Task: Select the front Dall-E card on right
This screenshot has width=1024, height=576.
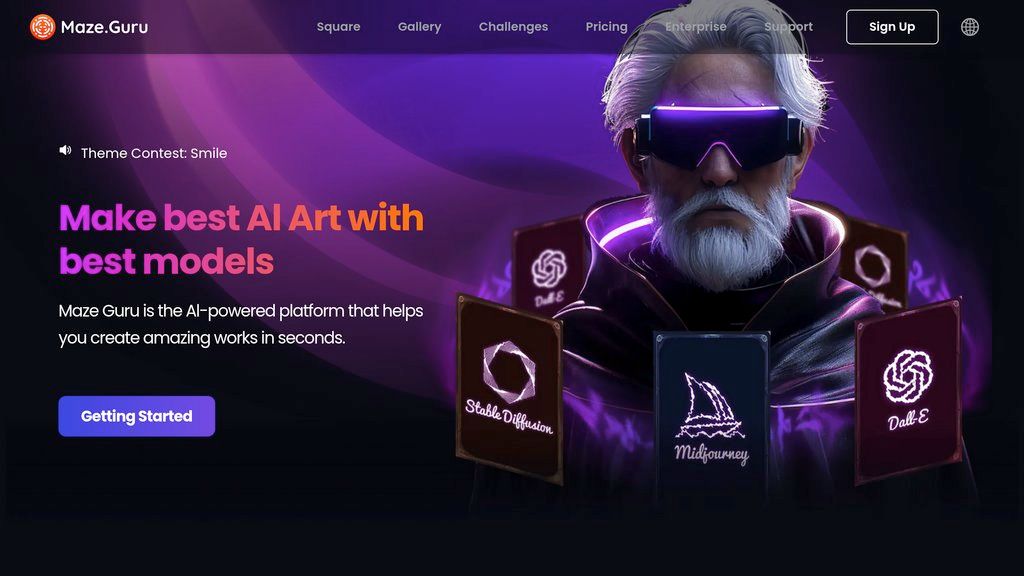Action: pyautogui.click(x=908, y=392)
